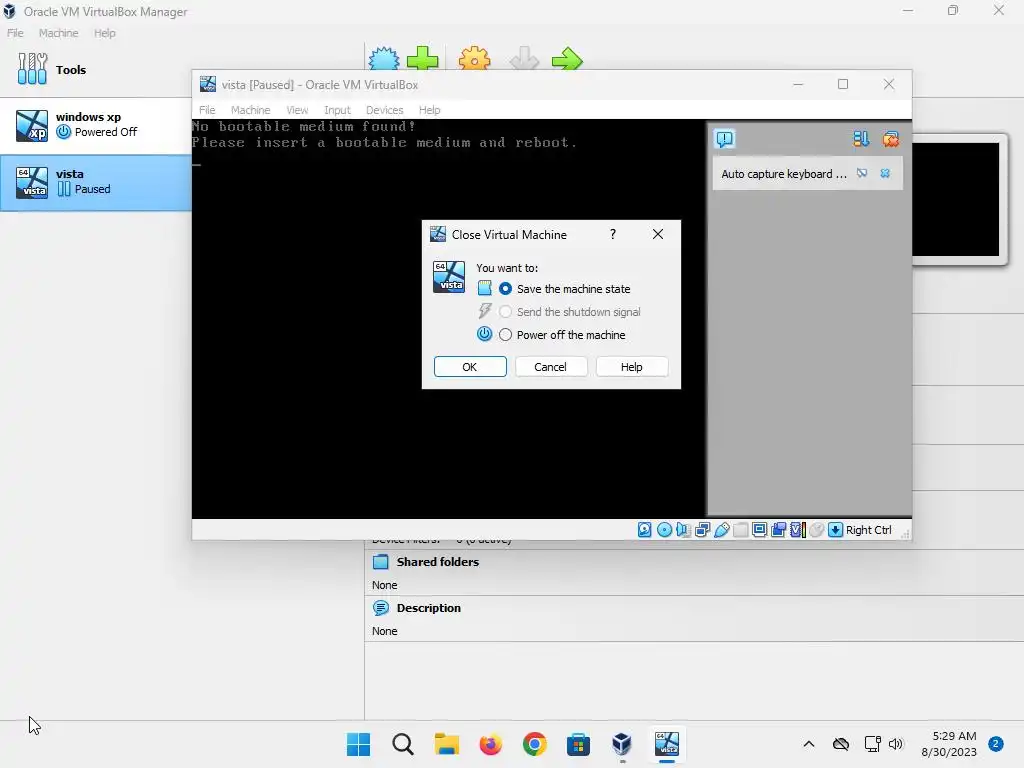This screenshot has width=1024, height=768.
Task: Click the hard disk status bar indicator
Action: pos(645,530)
